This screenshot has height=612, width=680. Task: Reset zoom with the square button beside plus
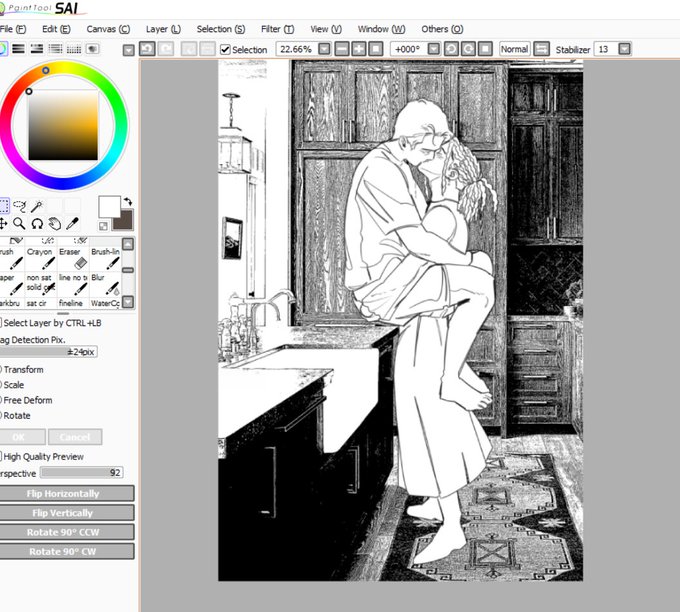tap(376, 49)
